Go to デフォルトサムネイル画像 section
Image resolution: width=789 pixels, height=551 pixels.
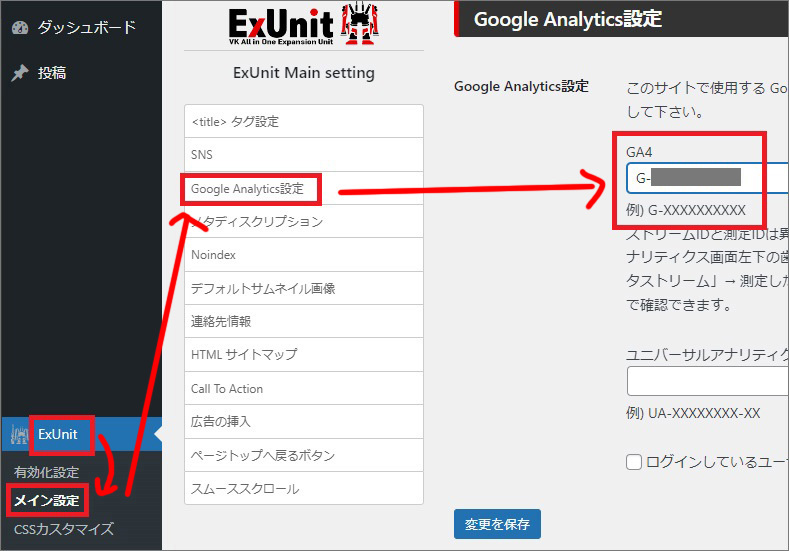304,288
